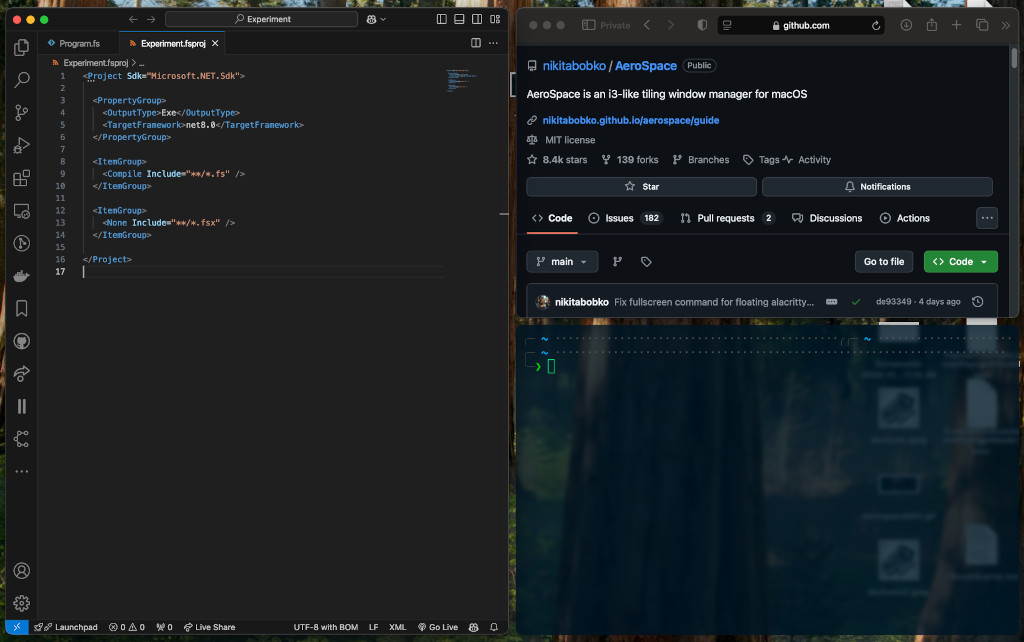Viewport: 1024px width, 642px height.
Task: Open the nikitabobko.github.io/aerospace/guide link
Action: click(x=630, y=120)
